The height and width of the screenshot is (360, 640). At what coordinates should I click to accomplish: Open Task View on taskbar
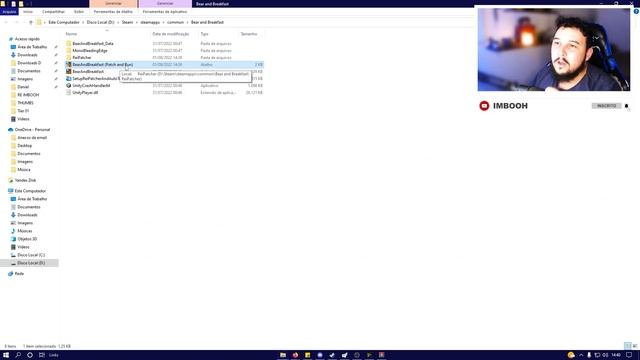tap(42, 355)
